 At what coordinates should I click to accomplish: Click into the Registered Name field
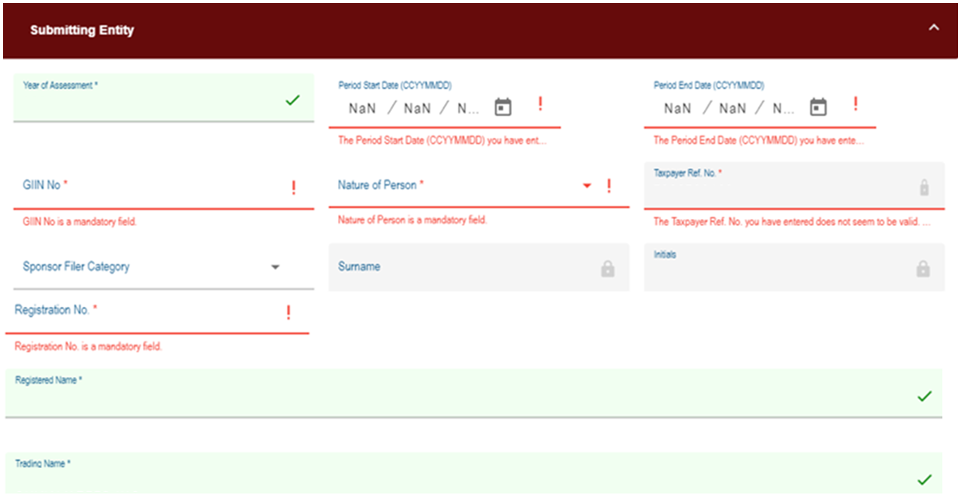(450, 397)
